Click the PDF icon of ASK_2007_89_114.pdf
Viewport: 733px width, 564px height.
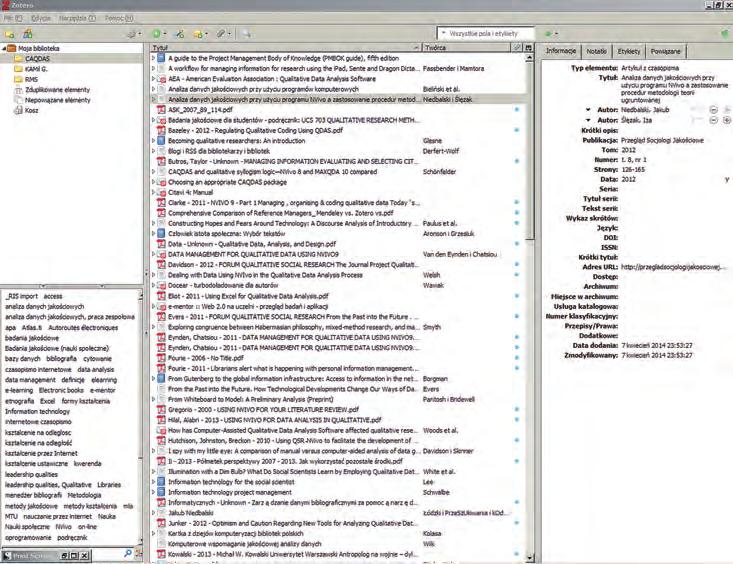[161, 109]
